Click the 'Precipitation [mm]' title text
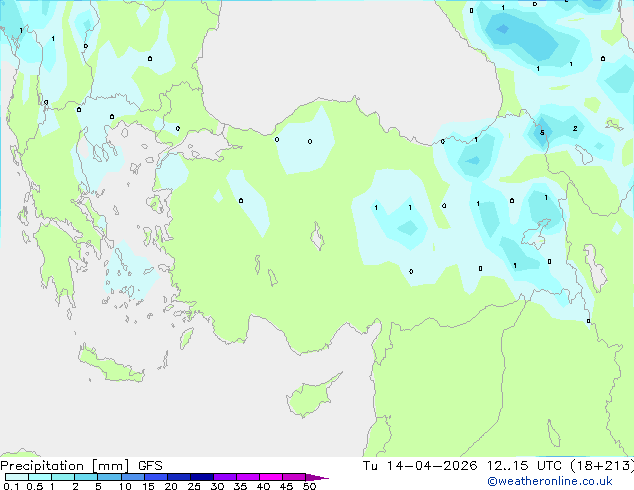The height and width of the screenshot is (490, 634). coord(65,466)
